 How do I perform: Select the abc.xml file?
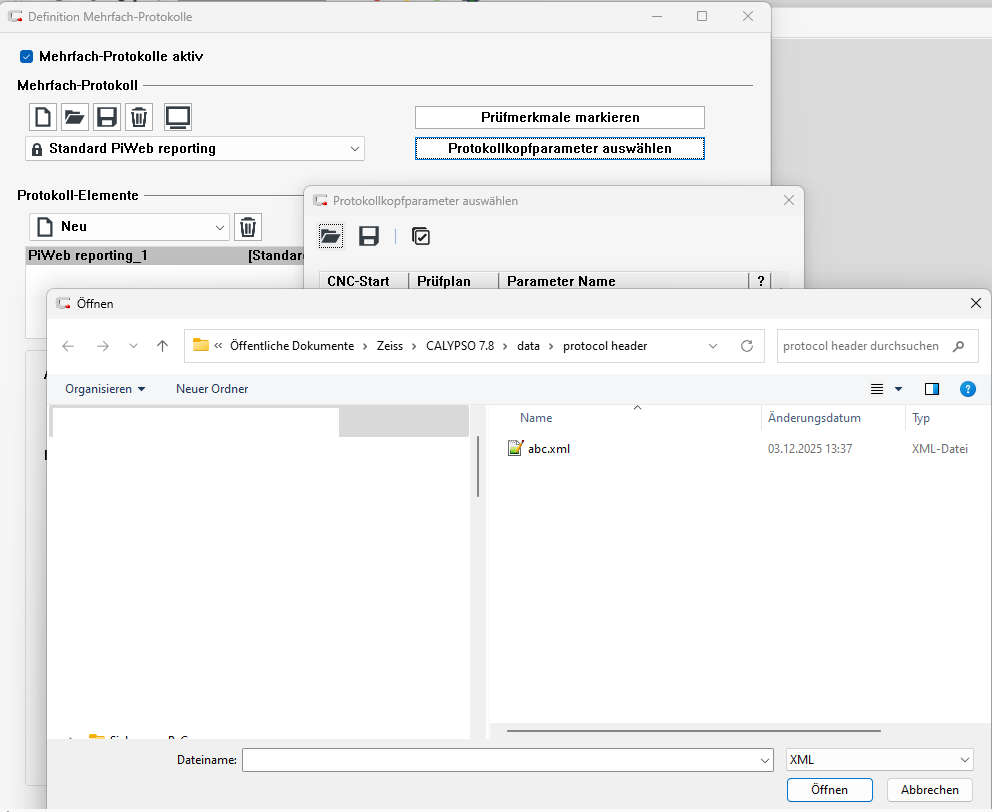pos(549,449)
